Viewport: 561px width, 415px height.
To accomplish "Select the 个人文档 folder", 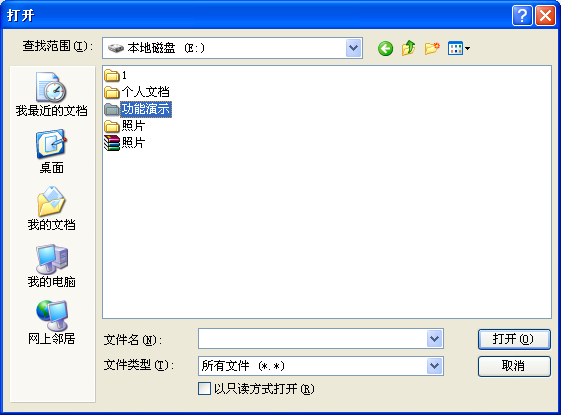I will tap(137, 92).
